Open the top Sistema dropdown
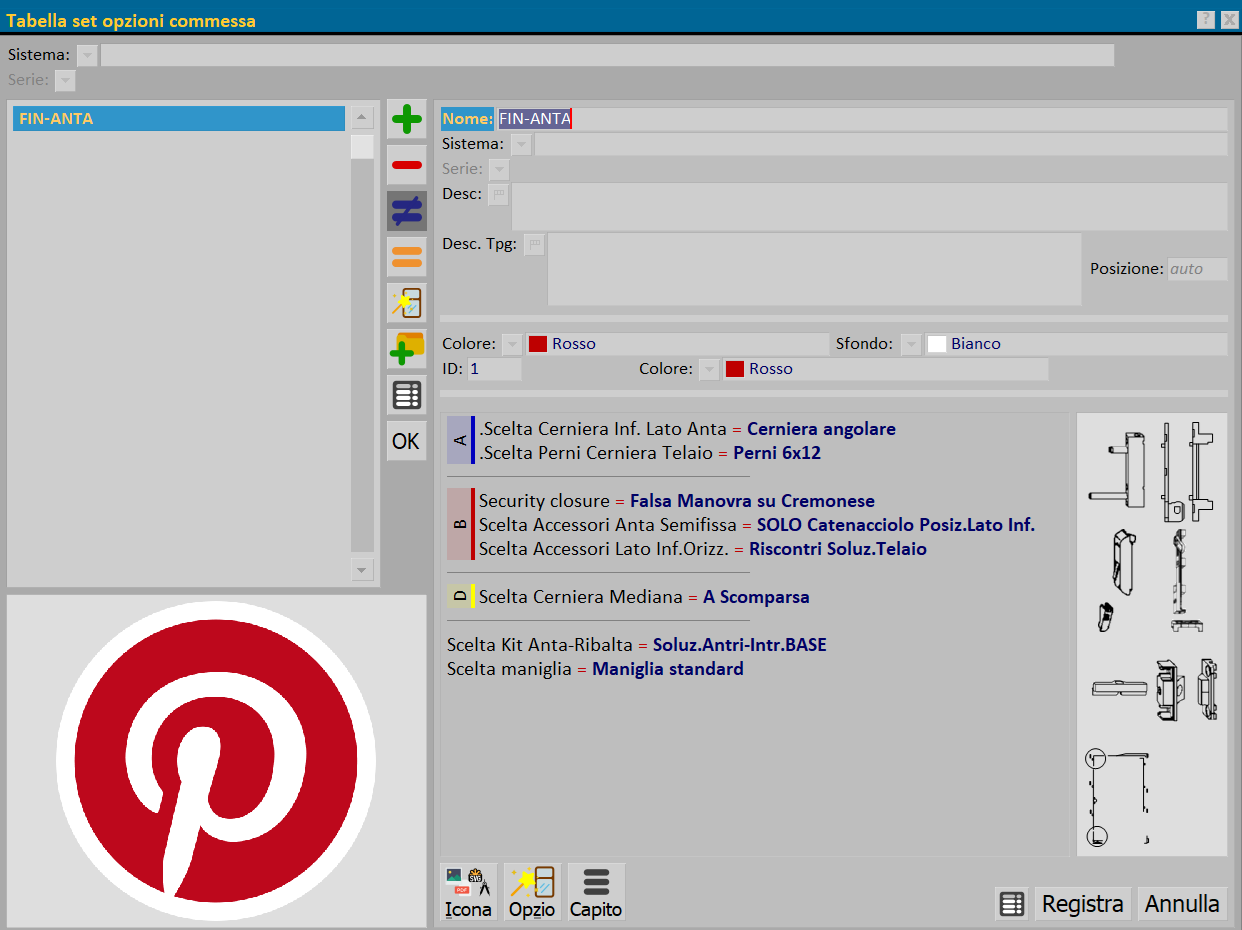This screenshot has width=1242, height=930. pyautogui.click(x=87, y=55)
